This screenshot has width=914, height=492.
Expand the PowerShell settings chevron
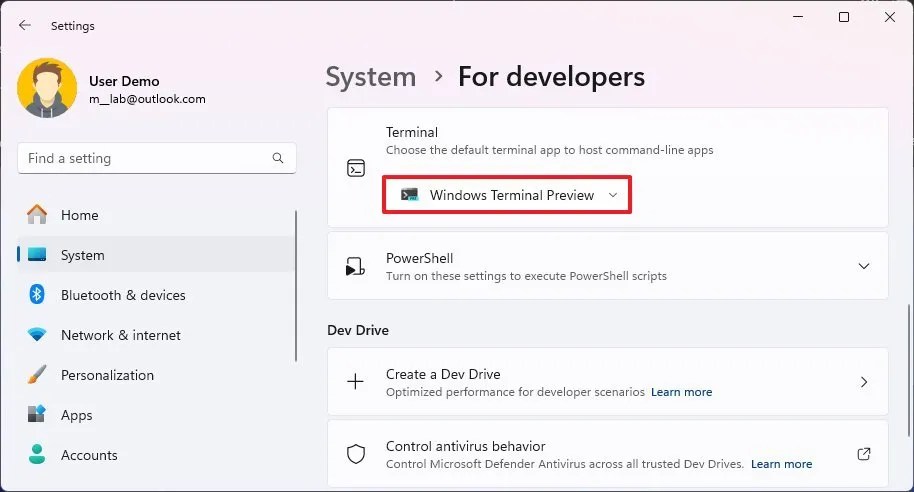click(864, 266)
